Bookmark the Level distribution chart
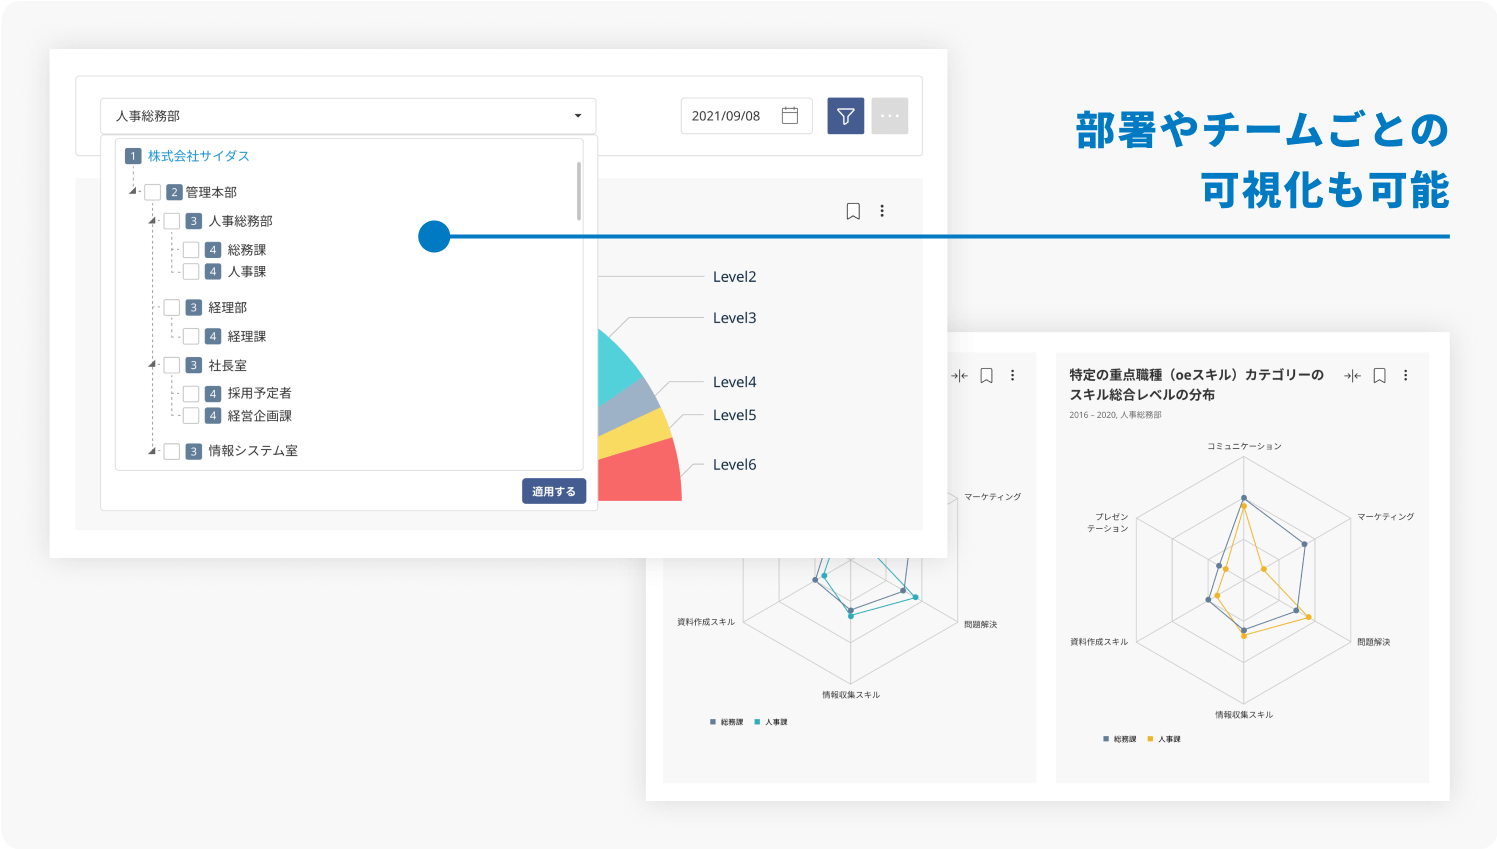This screenshot has height=849, width=1497. click(x=853, y=211)
